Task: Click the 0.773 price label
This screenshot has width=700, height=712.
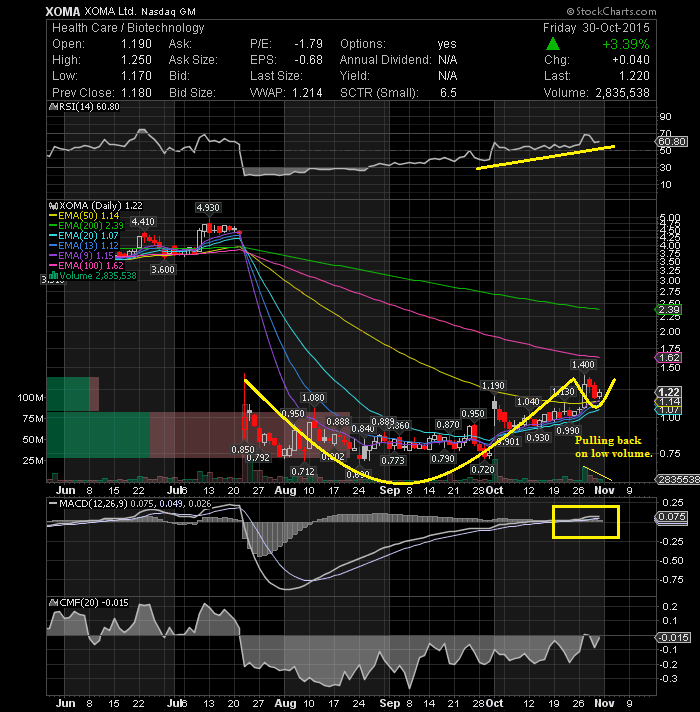Action: tap(393, 460)
